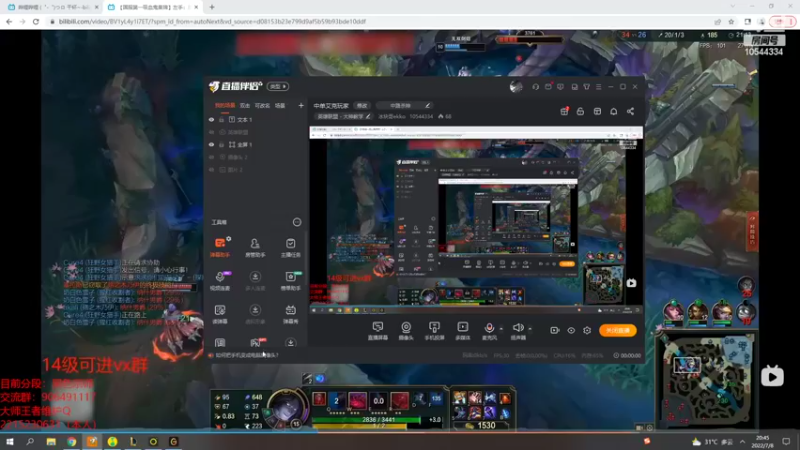This screenshot has height=450, width=800.
Task: Switch to the first red scene tab
Action: 225,106
